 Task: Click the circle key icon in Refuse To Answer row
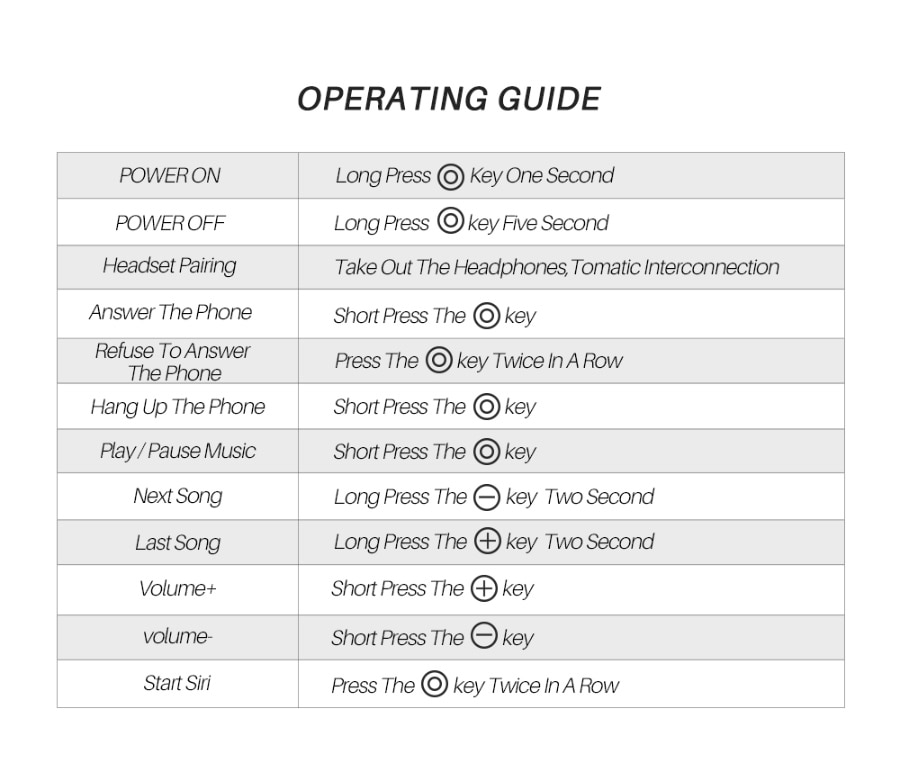click(x=439, y=360)
